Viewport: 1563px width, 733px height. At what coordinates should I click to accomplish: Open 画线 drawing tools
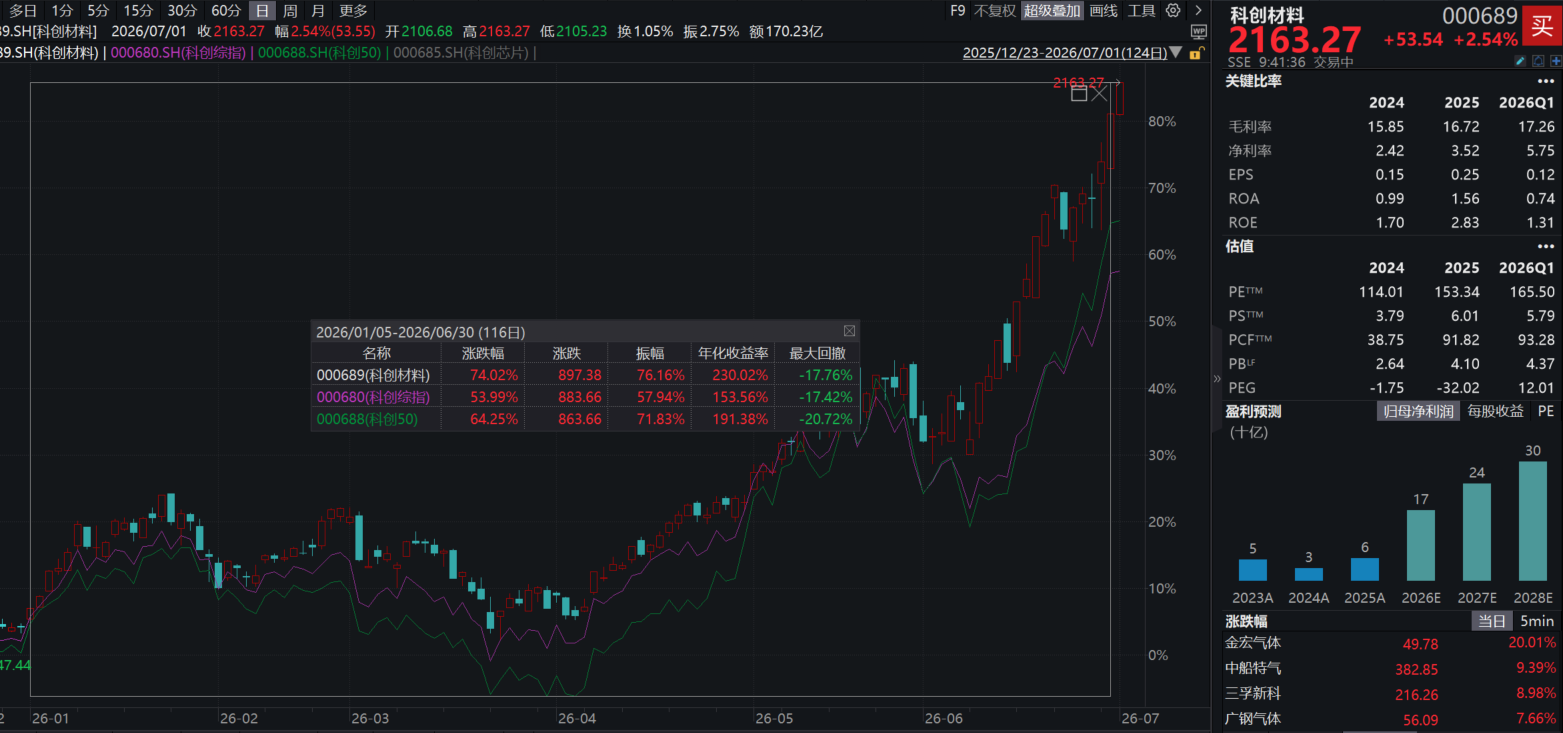1103,10
